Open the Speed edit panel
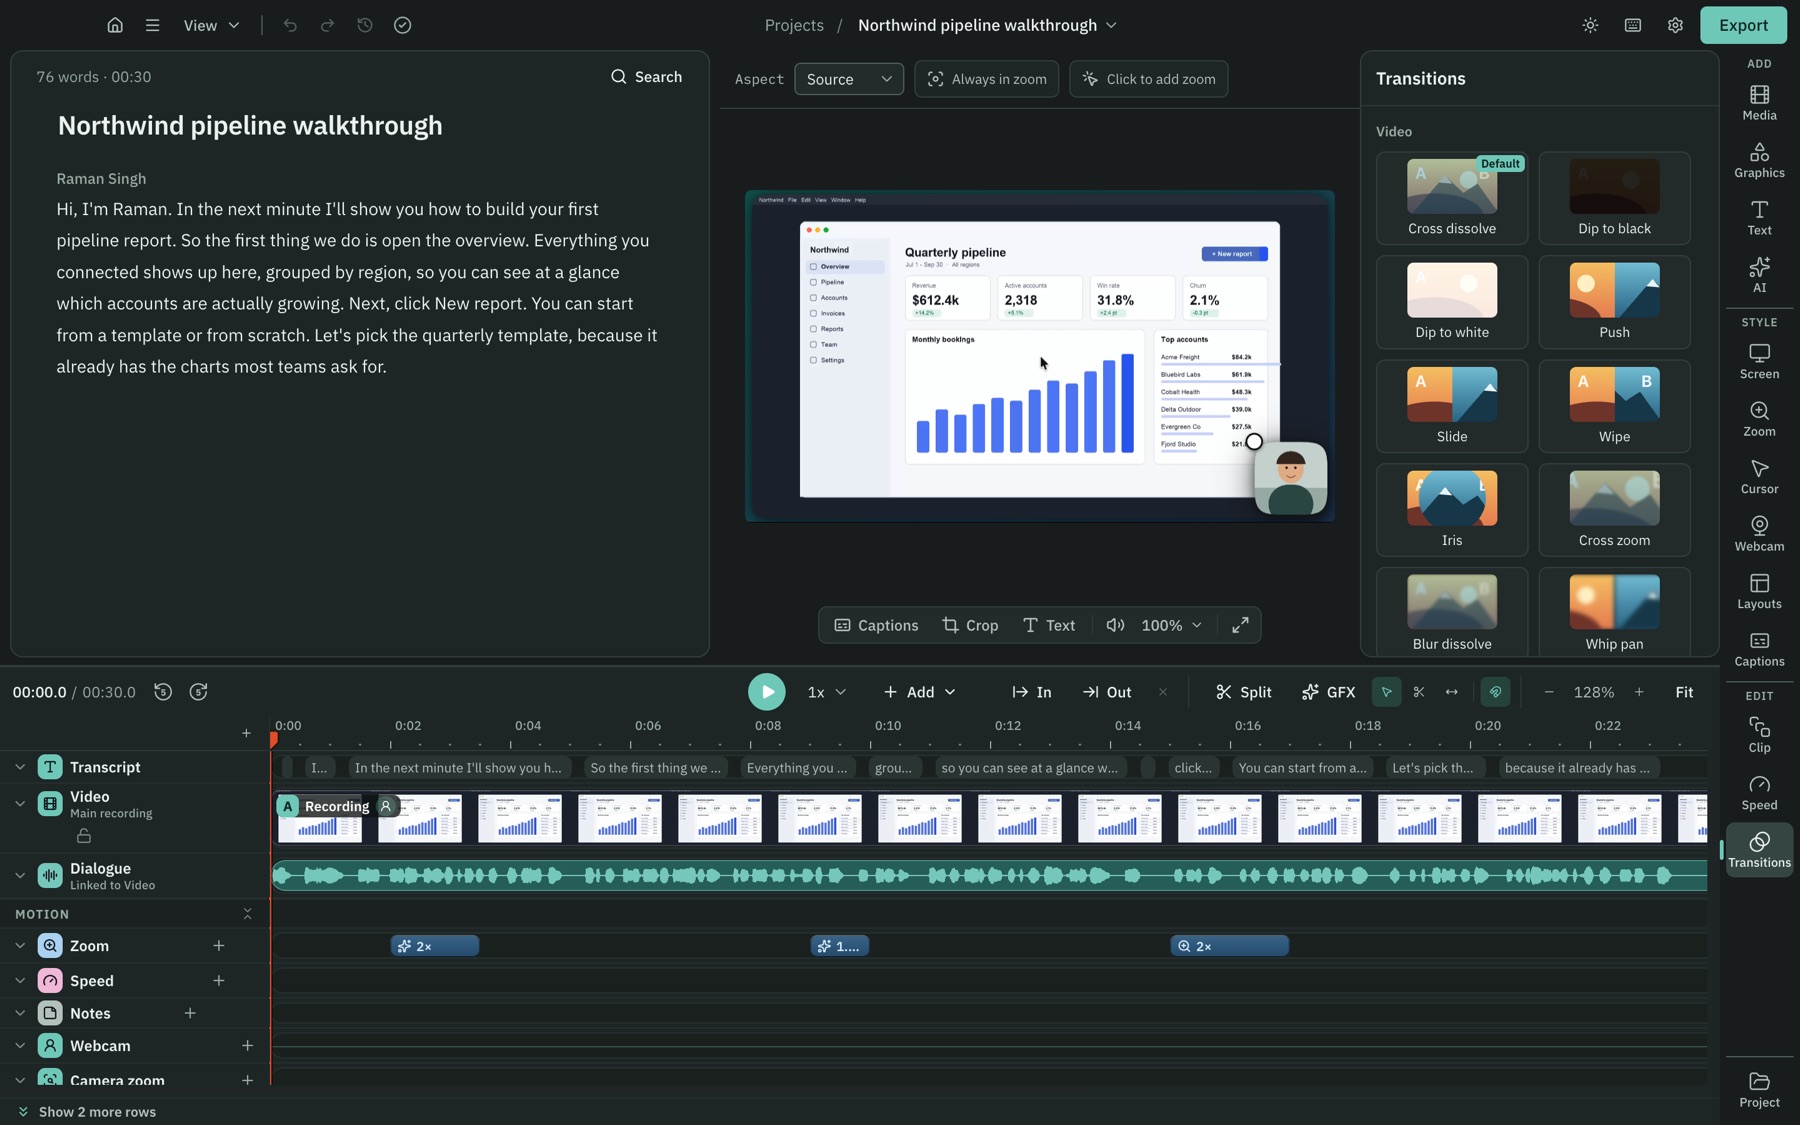1800x1125 pixels. click(1759, 793)
